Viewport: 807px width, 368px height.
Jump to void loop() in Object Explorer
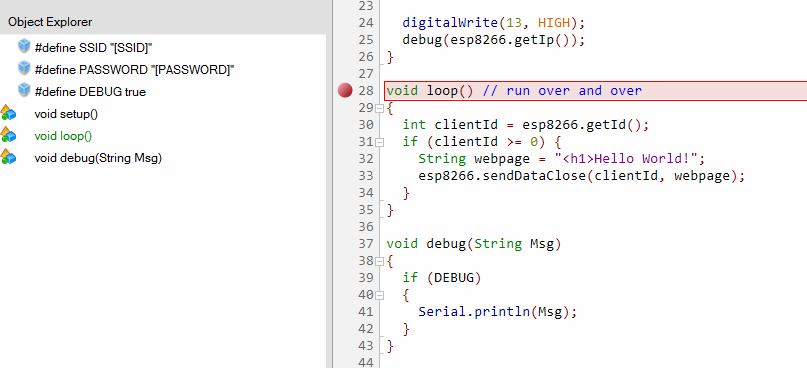coord(63,136)
